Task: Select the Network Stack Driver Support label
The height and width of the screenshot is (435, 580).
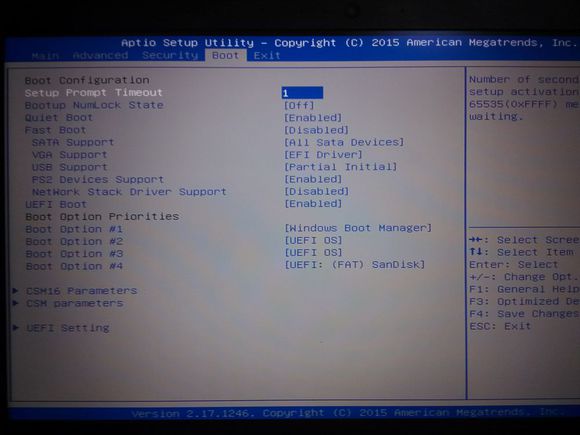Action: pyautogui.click(x=129, y=192)
